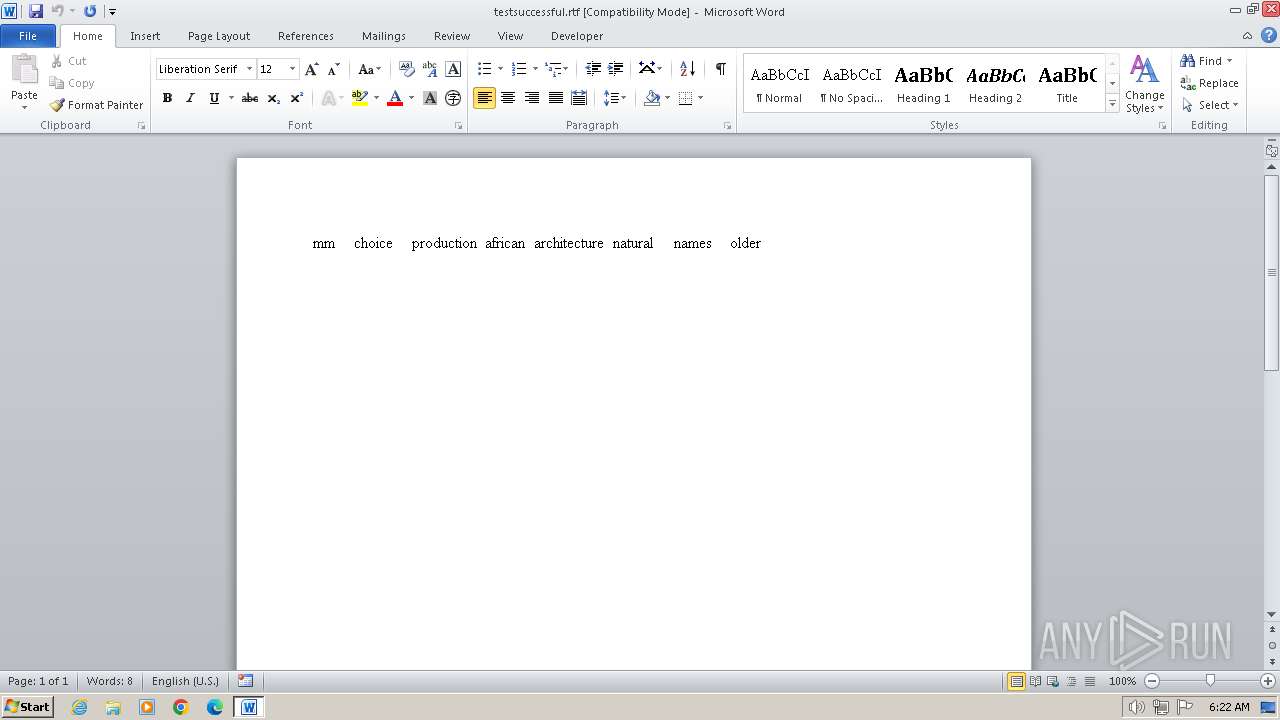Screen dimensions: 1280x720
Task: Click the Redo icon in Quick Access toolbar
Action: 90,11
